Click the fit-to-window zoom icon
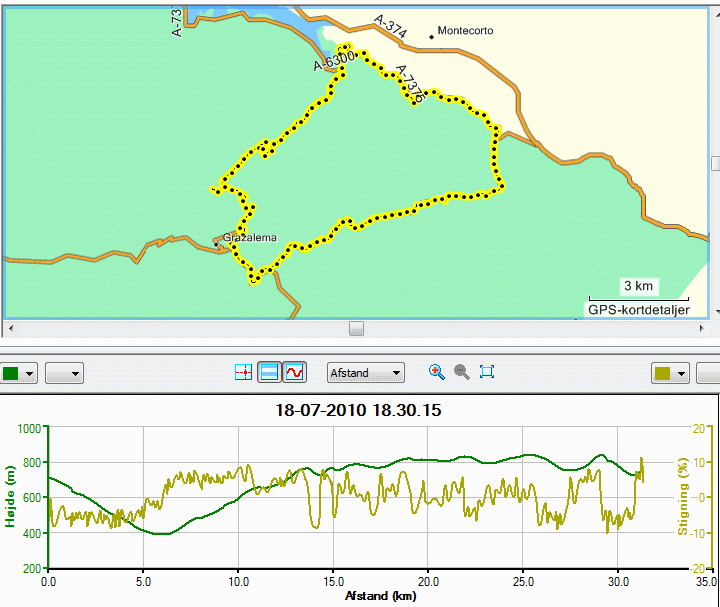Screen dimensions: 720x607 coord(487,371)
